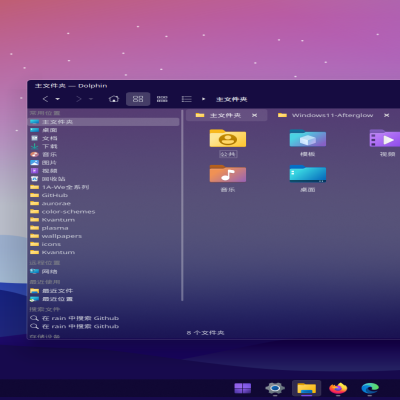Open the back history dropdown arrow
This screenshot has height=400, width=400.
pyautogui.click(x=58, y=99)
